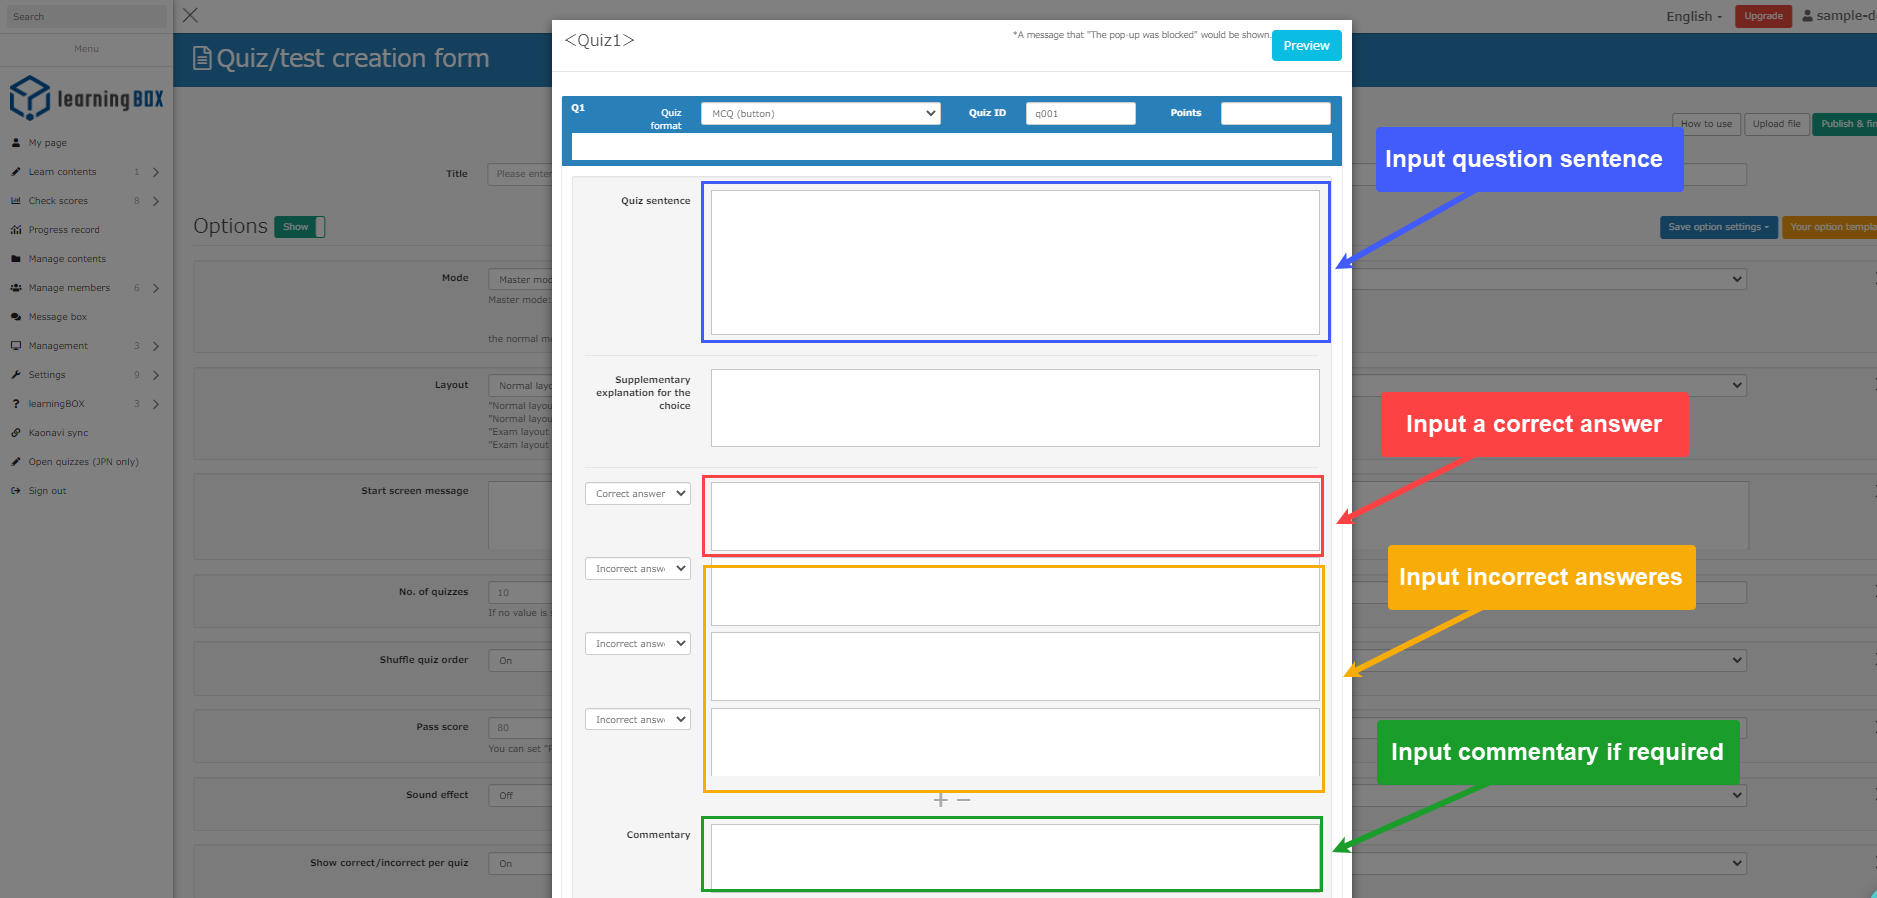Click the Preview button
This screenshot has width=1877, height=898.
[1306, 46]
